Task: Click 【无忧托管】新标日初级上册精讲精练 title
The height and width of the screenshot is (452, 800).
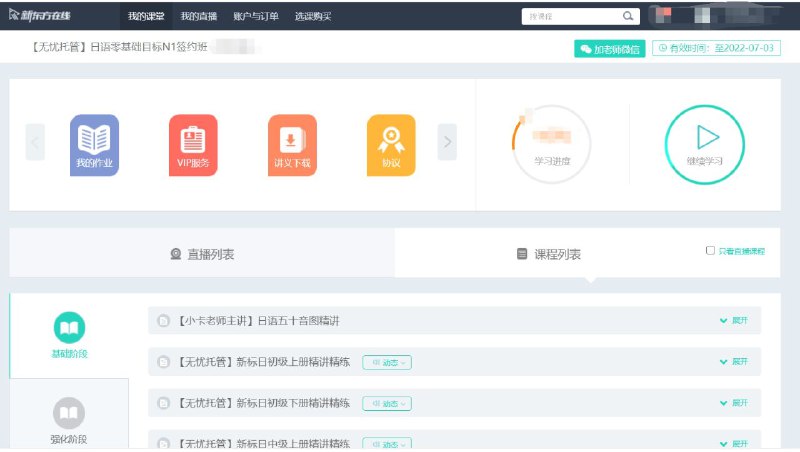Action: pyautogui.click(x=263, y=362)
